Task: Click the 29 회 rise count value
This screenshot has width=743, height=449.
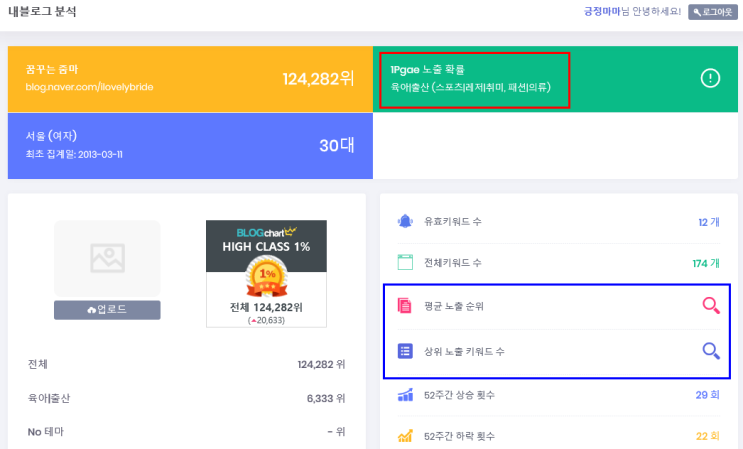Action: pos(707,395)
